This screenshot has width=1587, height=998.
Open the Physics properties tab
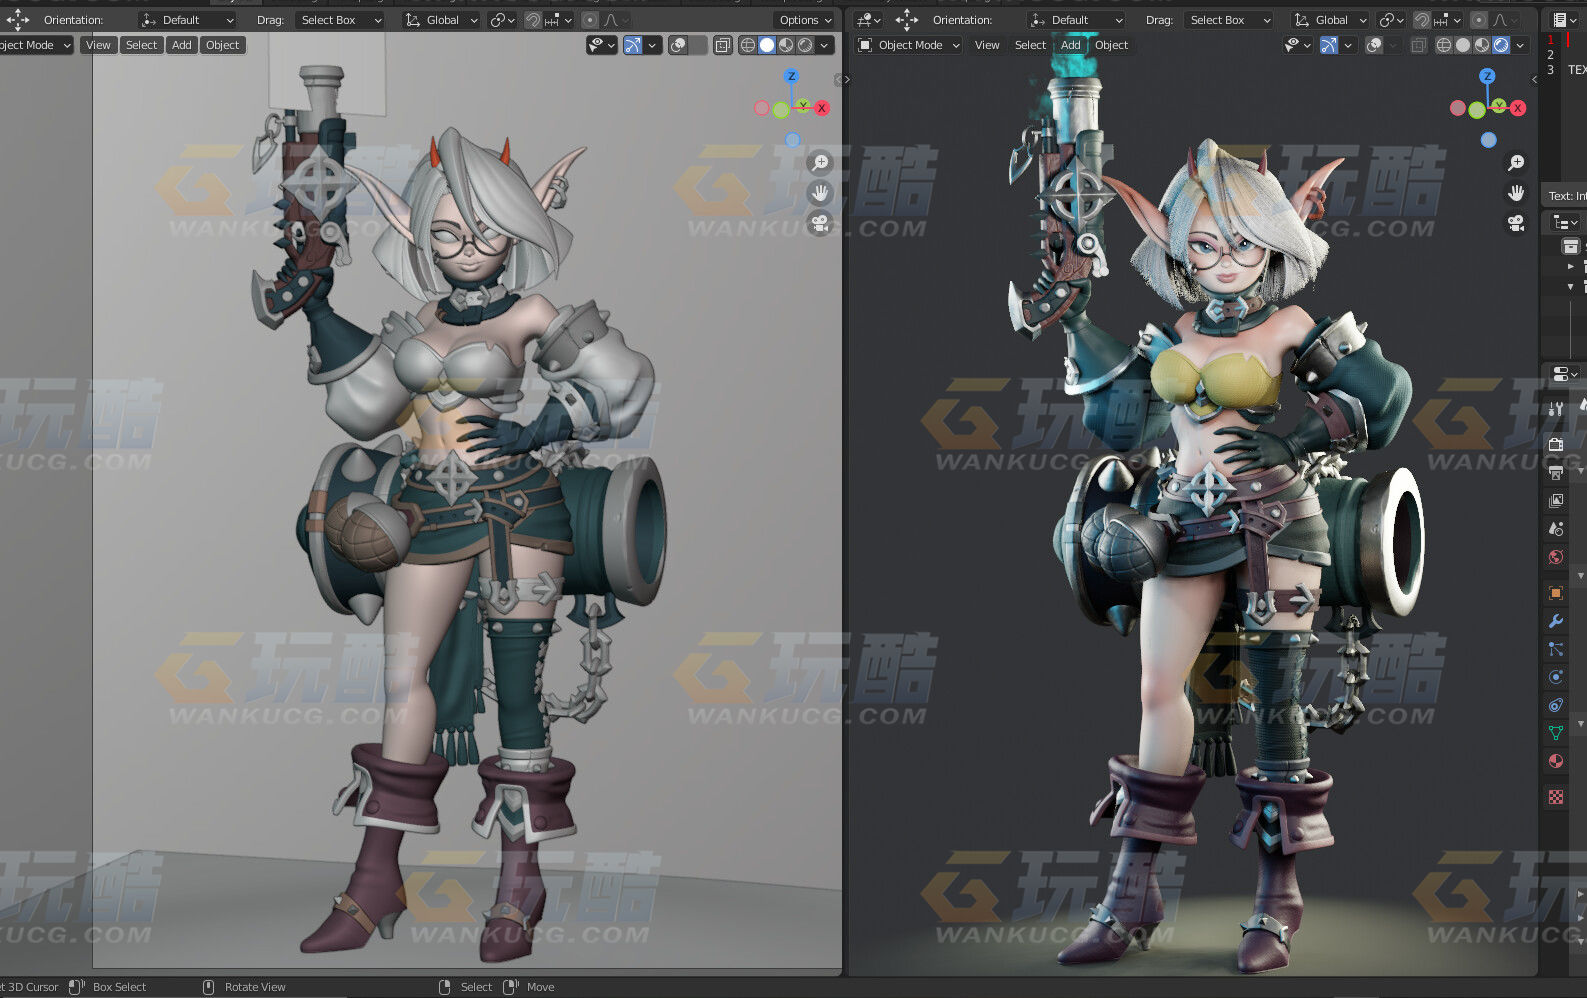pos(1556,677)
